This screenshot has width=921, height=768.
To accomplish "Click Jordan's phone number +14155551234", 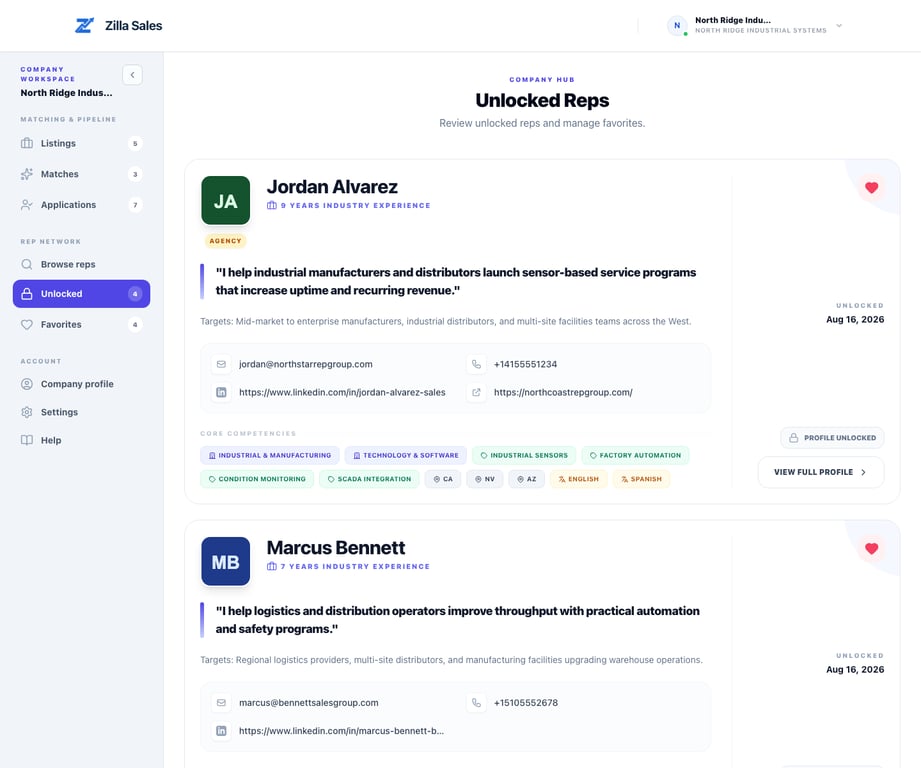I will tap(525, 364).
